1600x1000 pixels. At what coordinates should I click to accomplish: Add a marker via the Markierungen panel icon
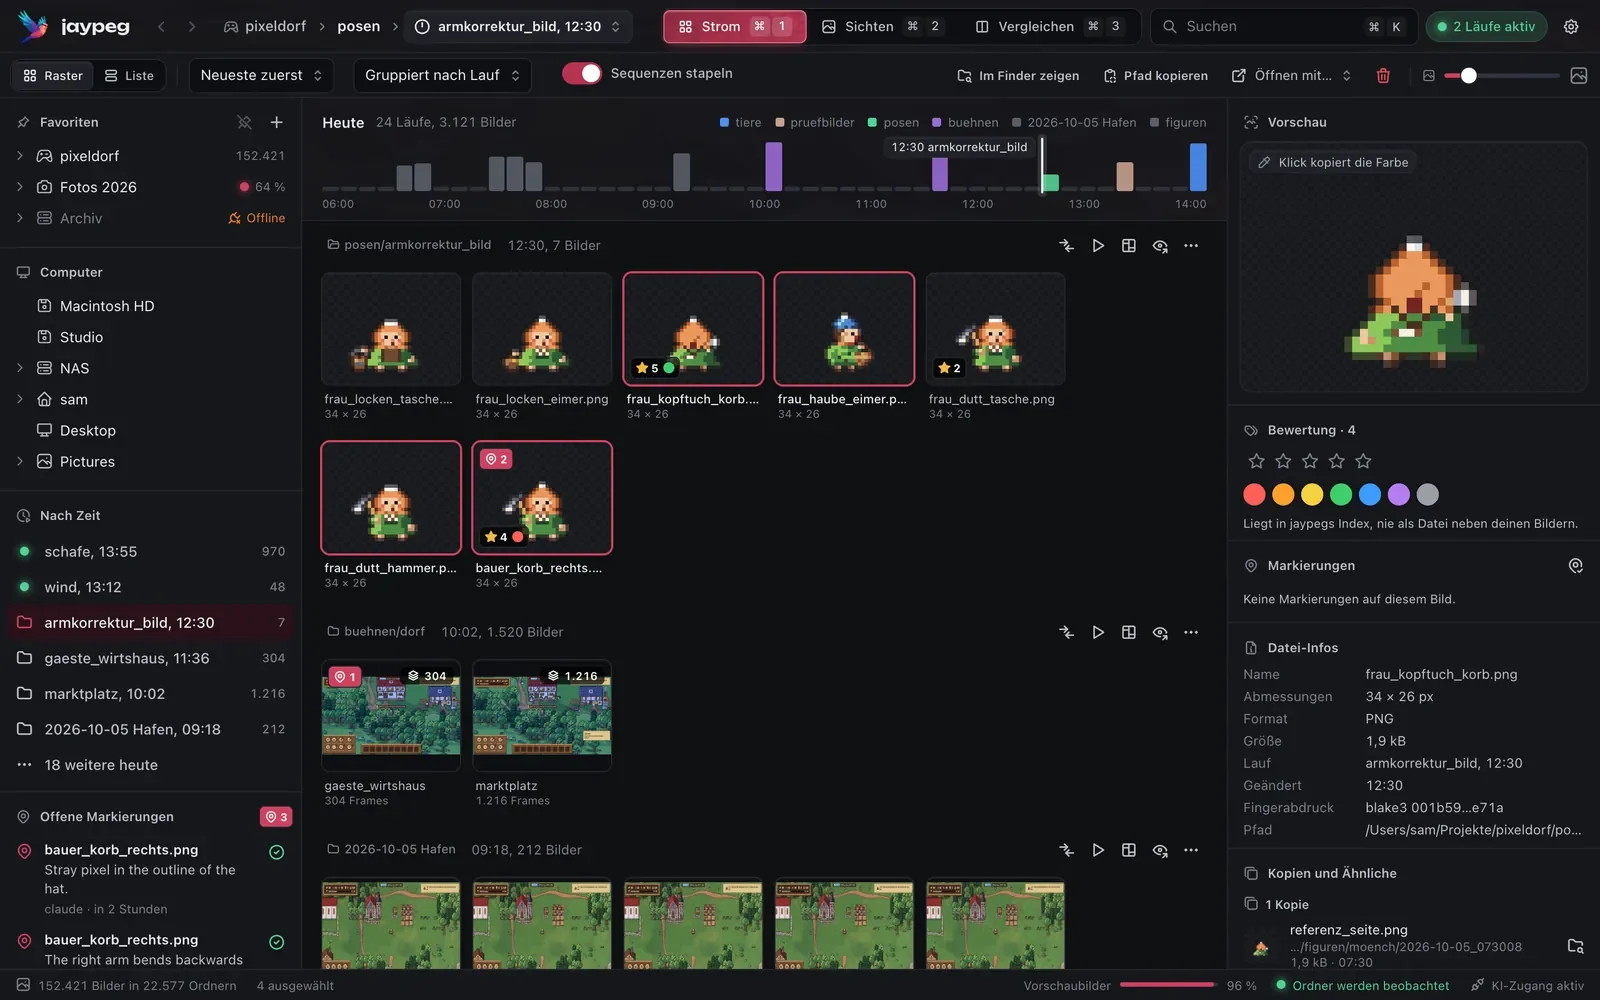(1575, 566)
